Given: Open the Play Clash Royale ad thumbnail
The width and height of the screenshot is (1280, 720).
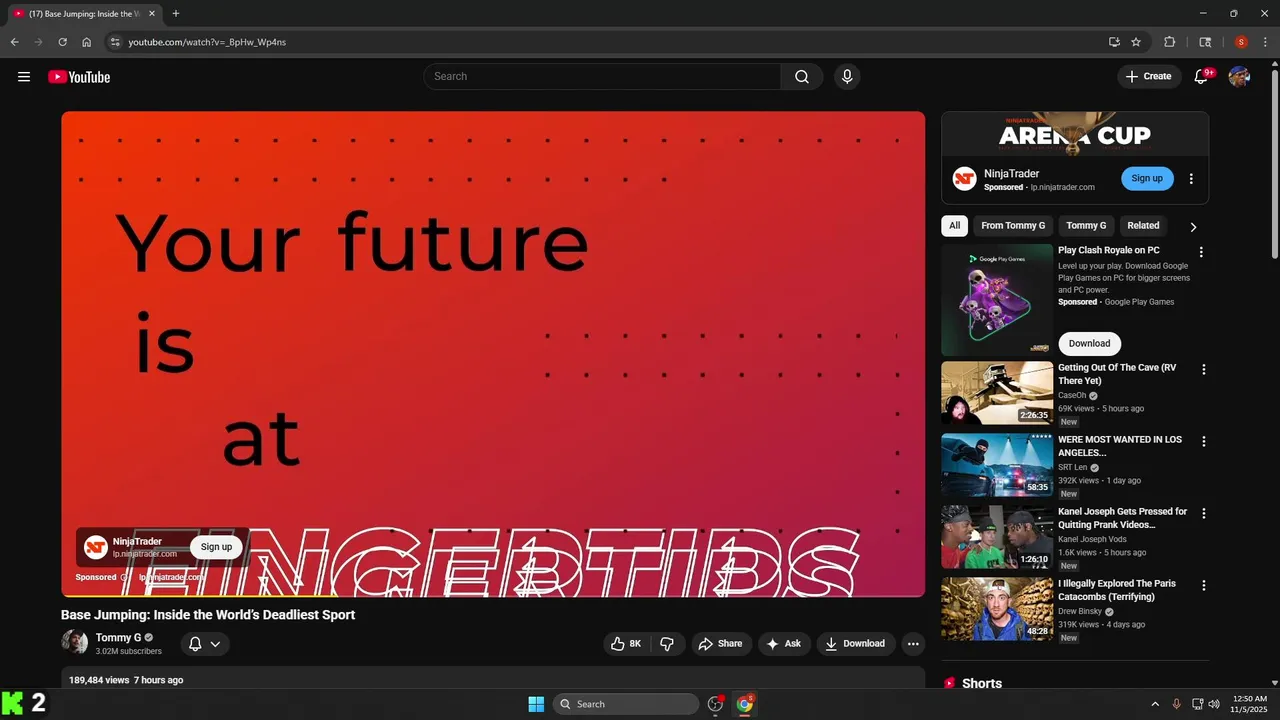Looking at the screenshot, I should (x=997, y=300).
